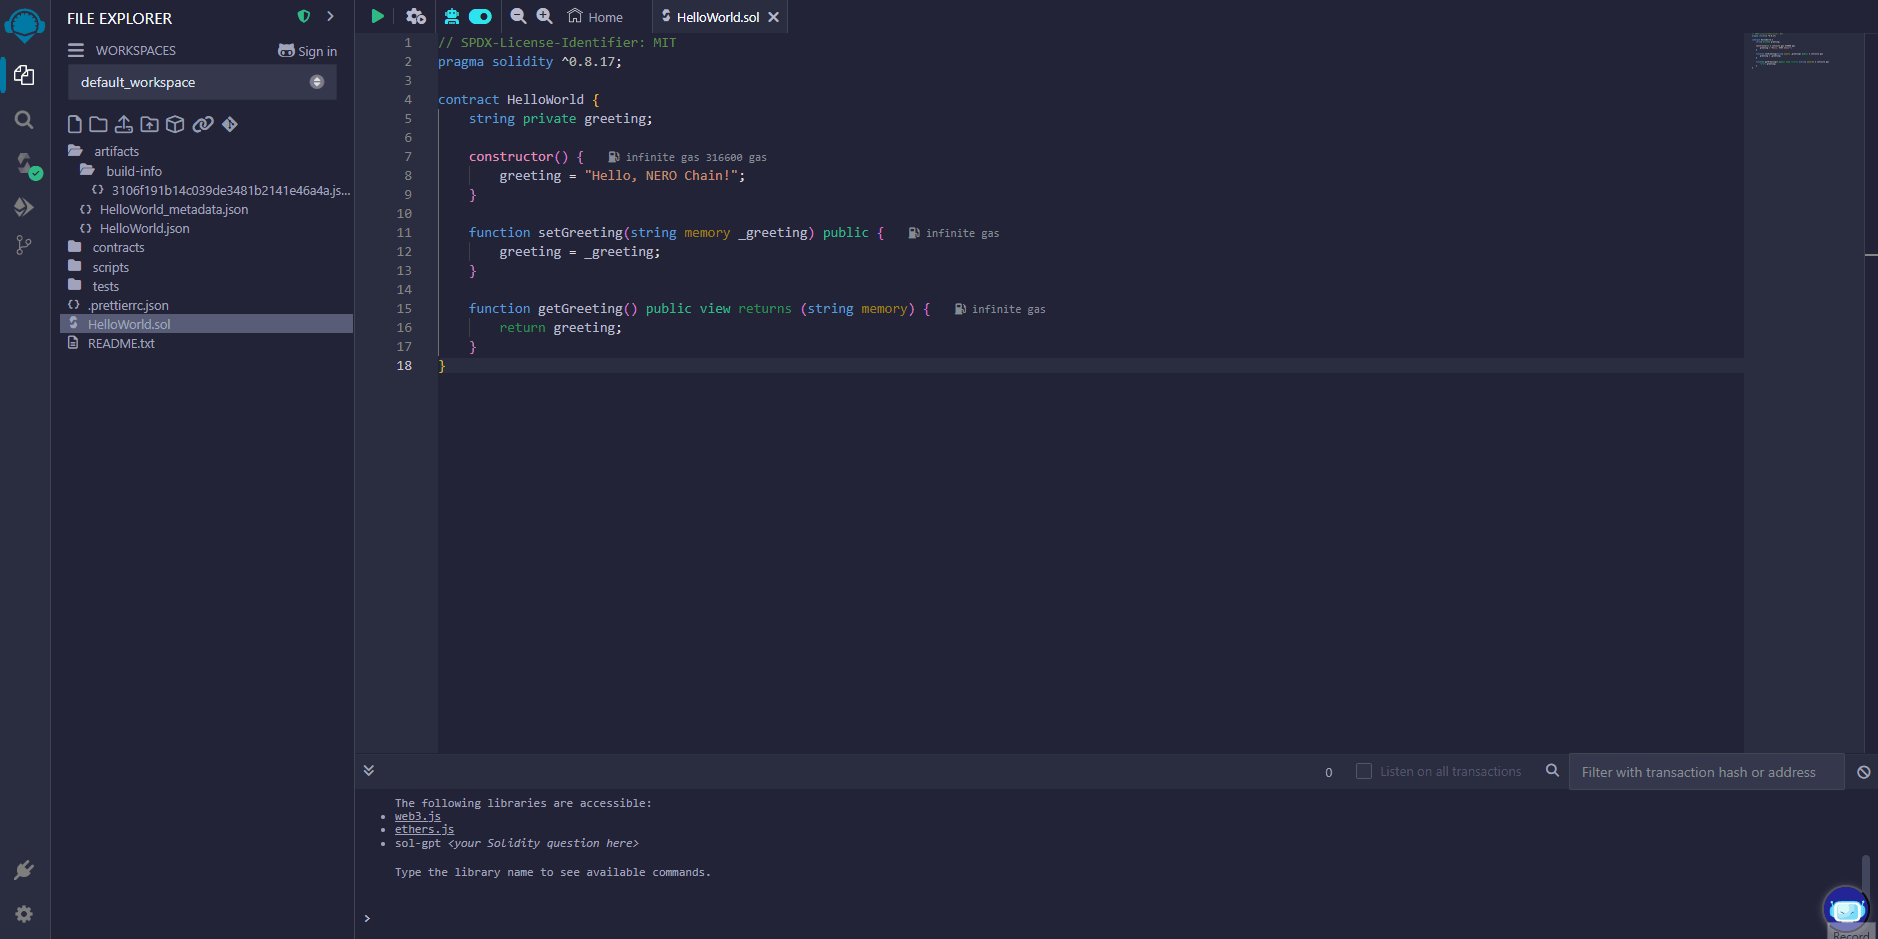Open the default_workspace dropdown
Screen dimensions: 1878x939
click(x=202, y=82)
